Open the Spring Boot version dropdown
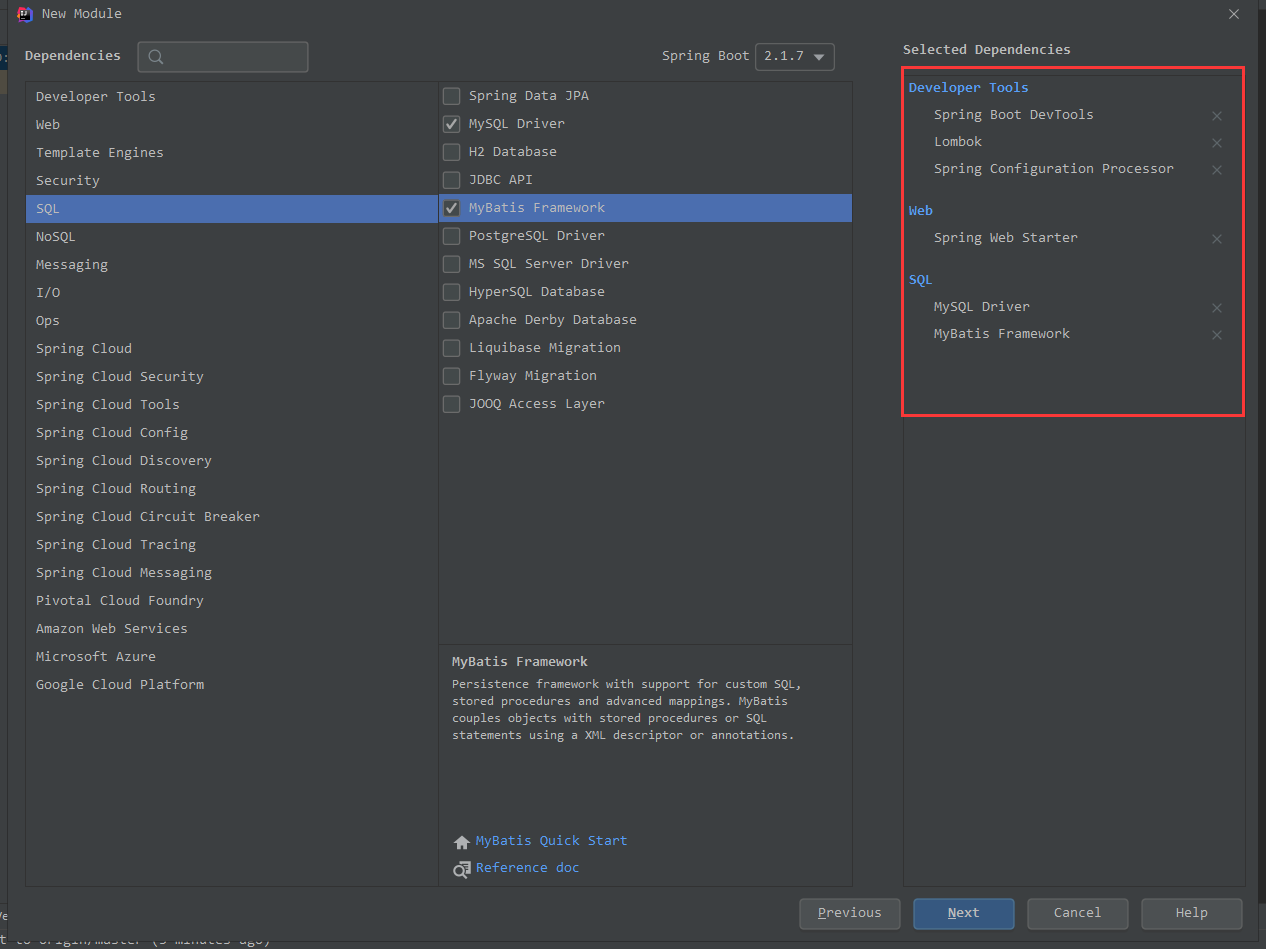This screenshot has height=949, width=1266. 795,57
